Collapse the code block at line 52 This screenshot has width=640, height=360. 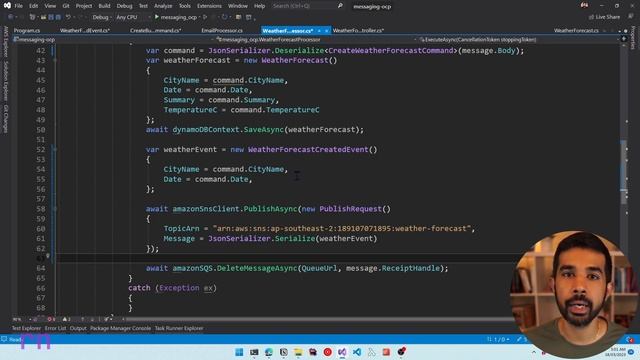(x=55, y=149)
